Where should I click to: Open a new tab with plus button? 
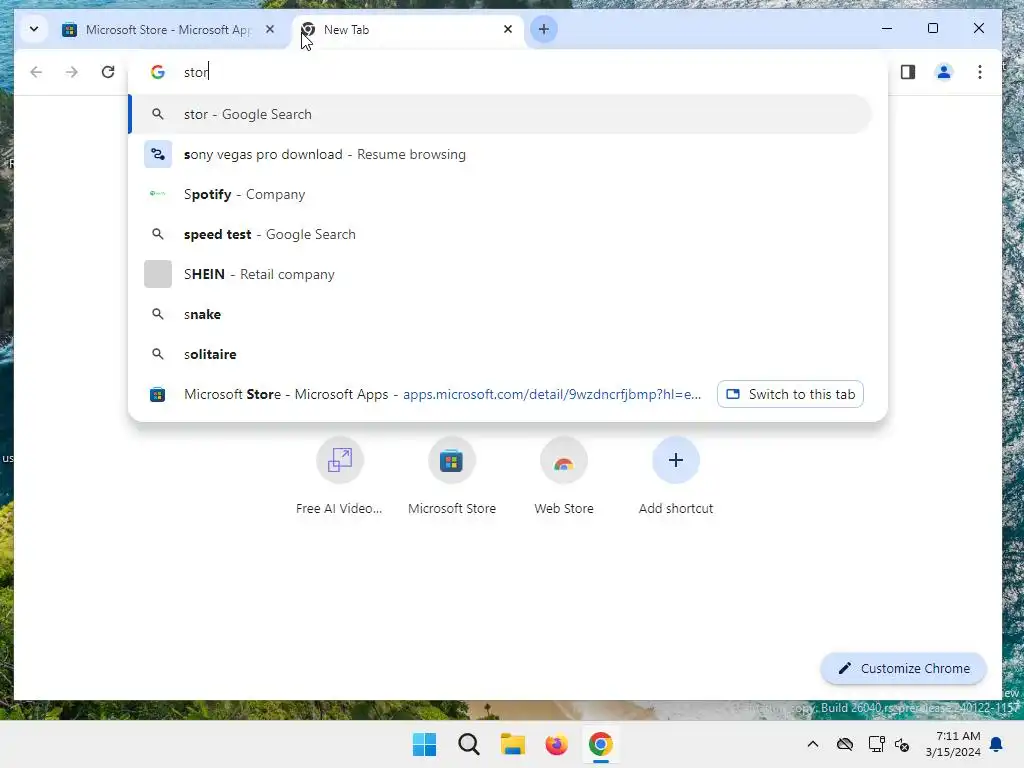(543, 29)
